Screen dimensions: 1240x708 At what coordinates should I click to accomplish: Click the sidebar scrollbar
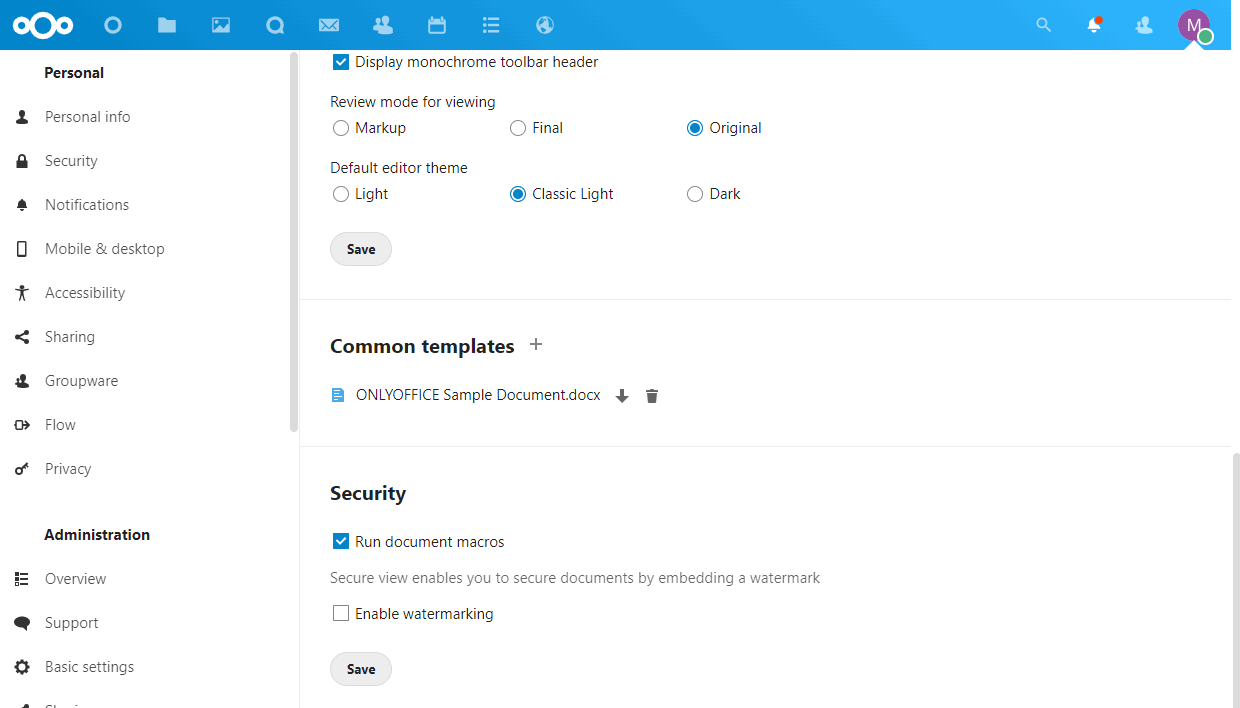point(294,240)
